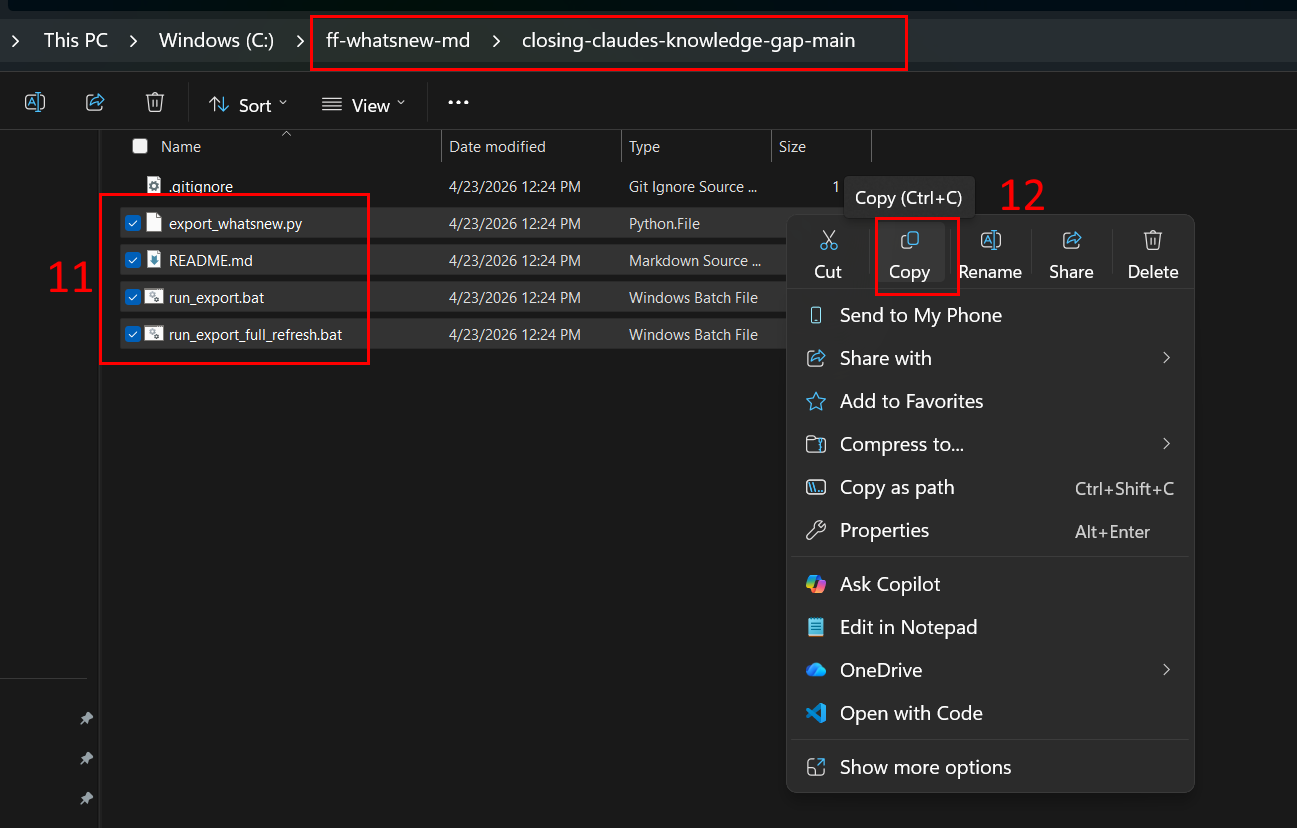Go to This PC in breadcrumb
The image size is (1297, 828).
pyautogui.click(x=75, y=41)
